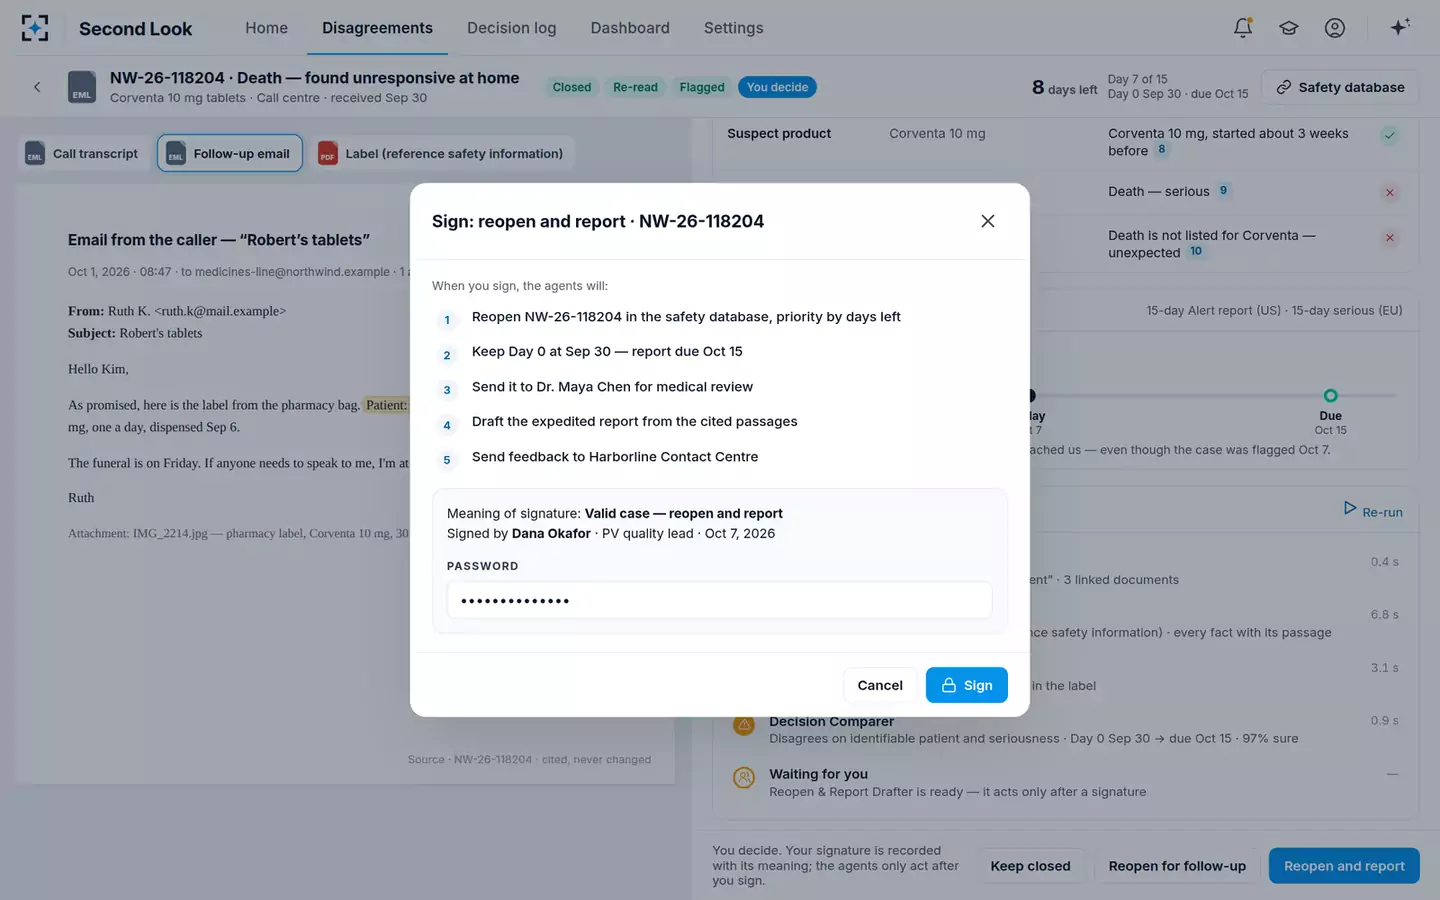1440x900 pixels.
Task: Click step 1 Reopen NW-26-118204 text
Action: pyautogui.click(x=686, y=317)
